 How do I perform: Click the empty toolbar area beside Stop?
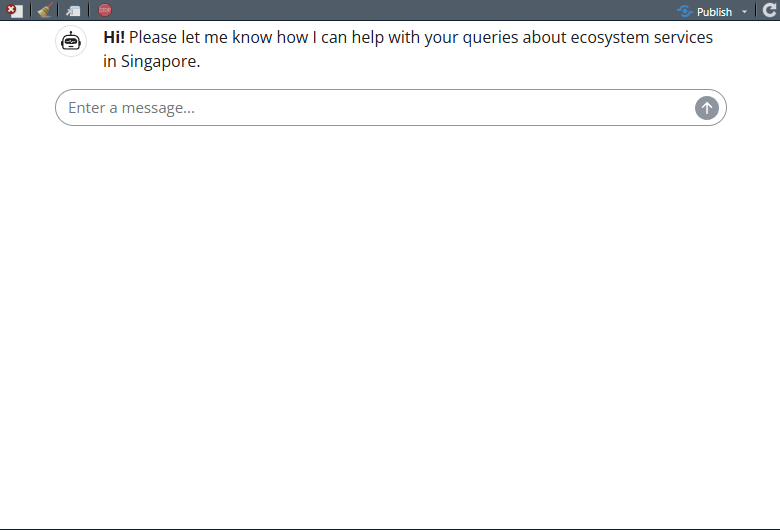tap(390, 11)
